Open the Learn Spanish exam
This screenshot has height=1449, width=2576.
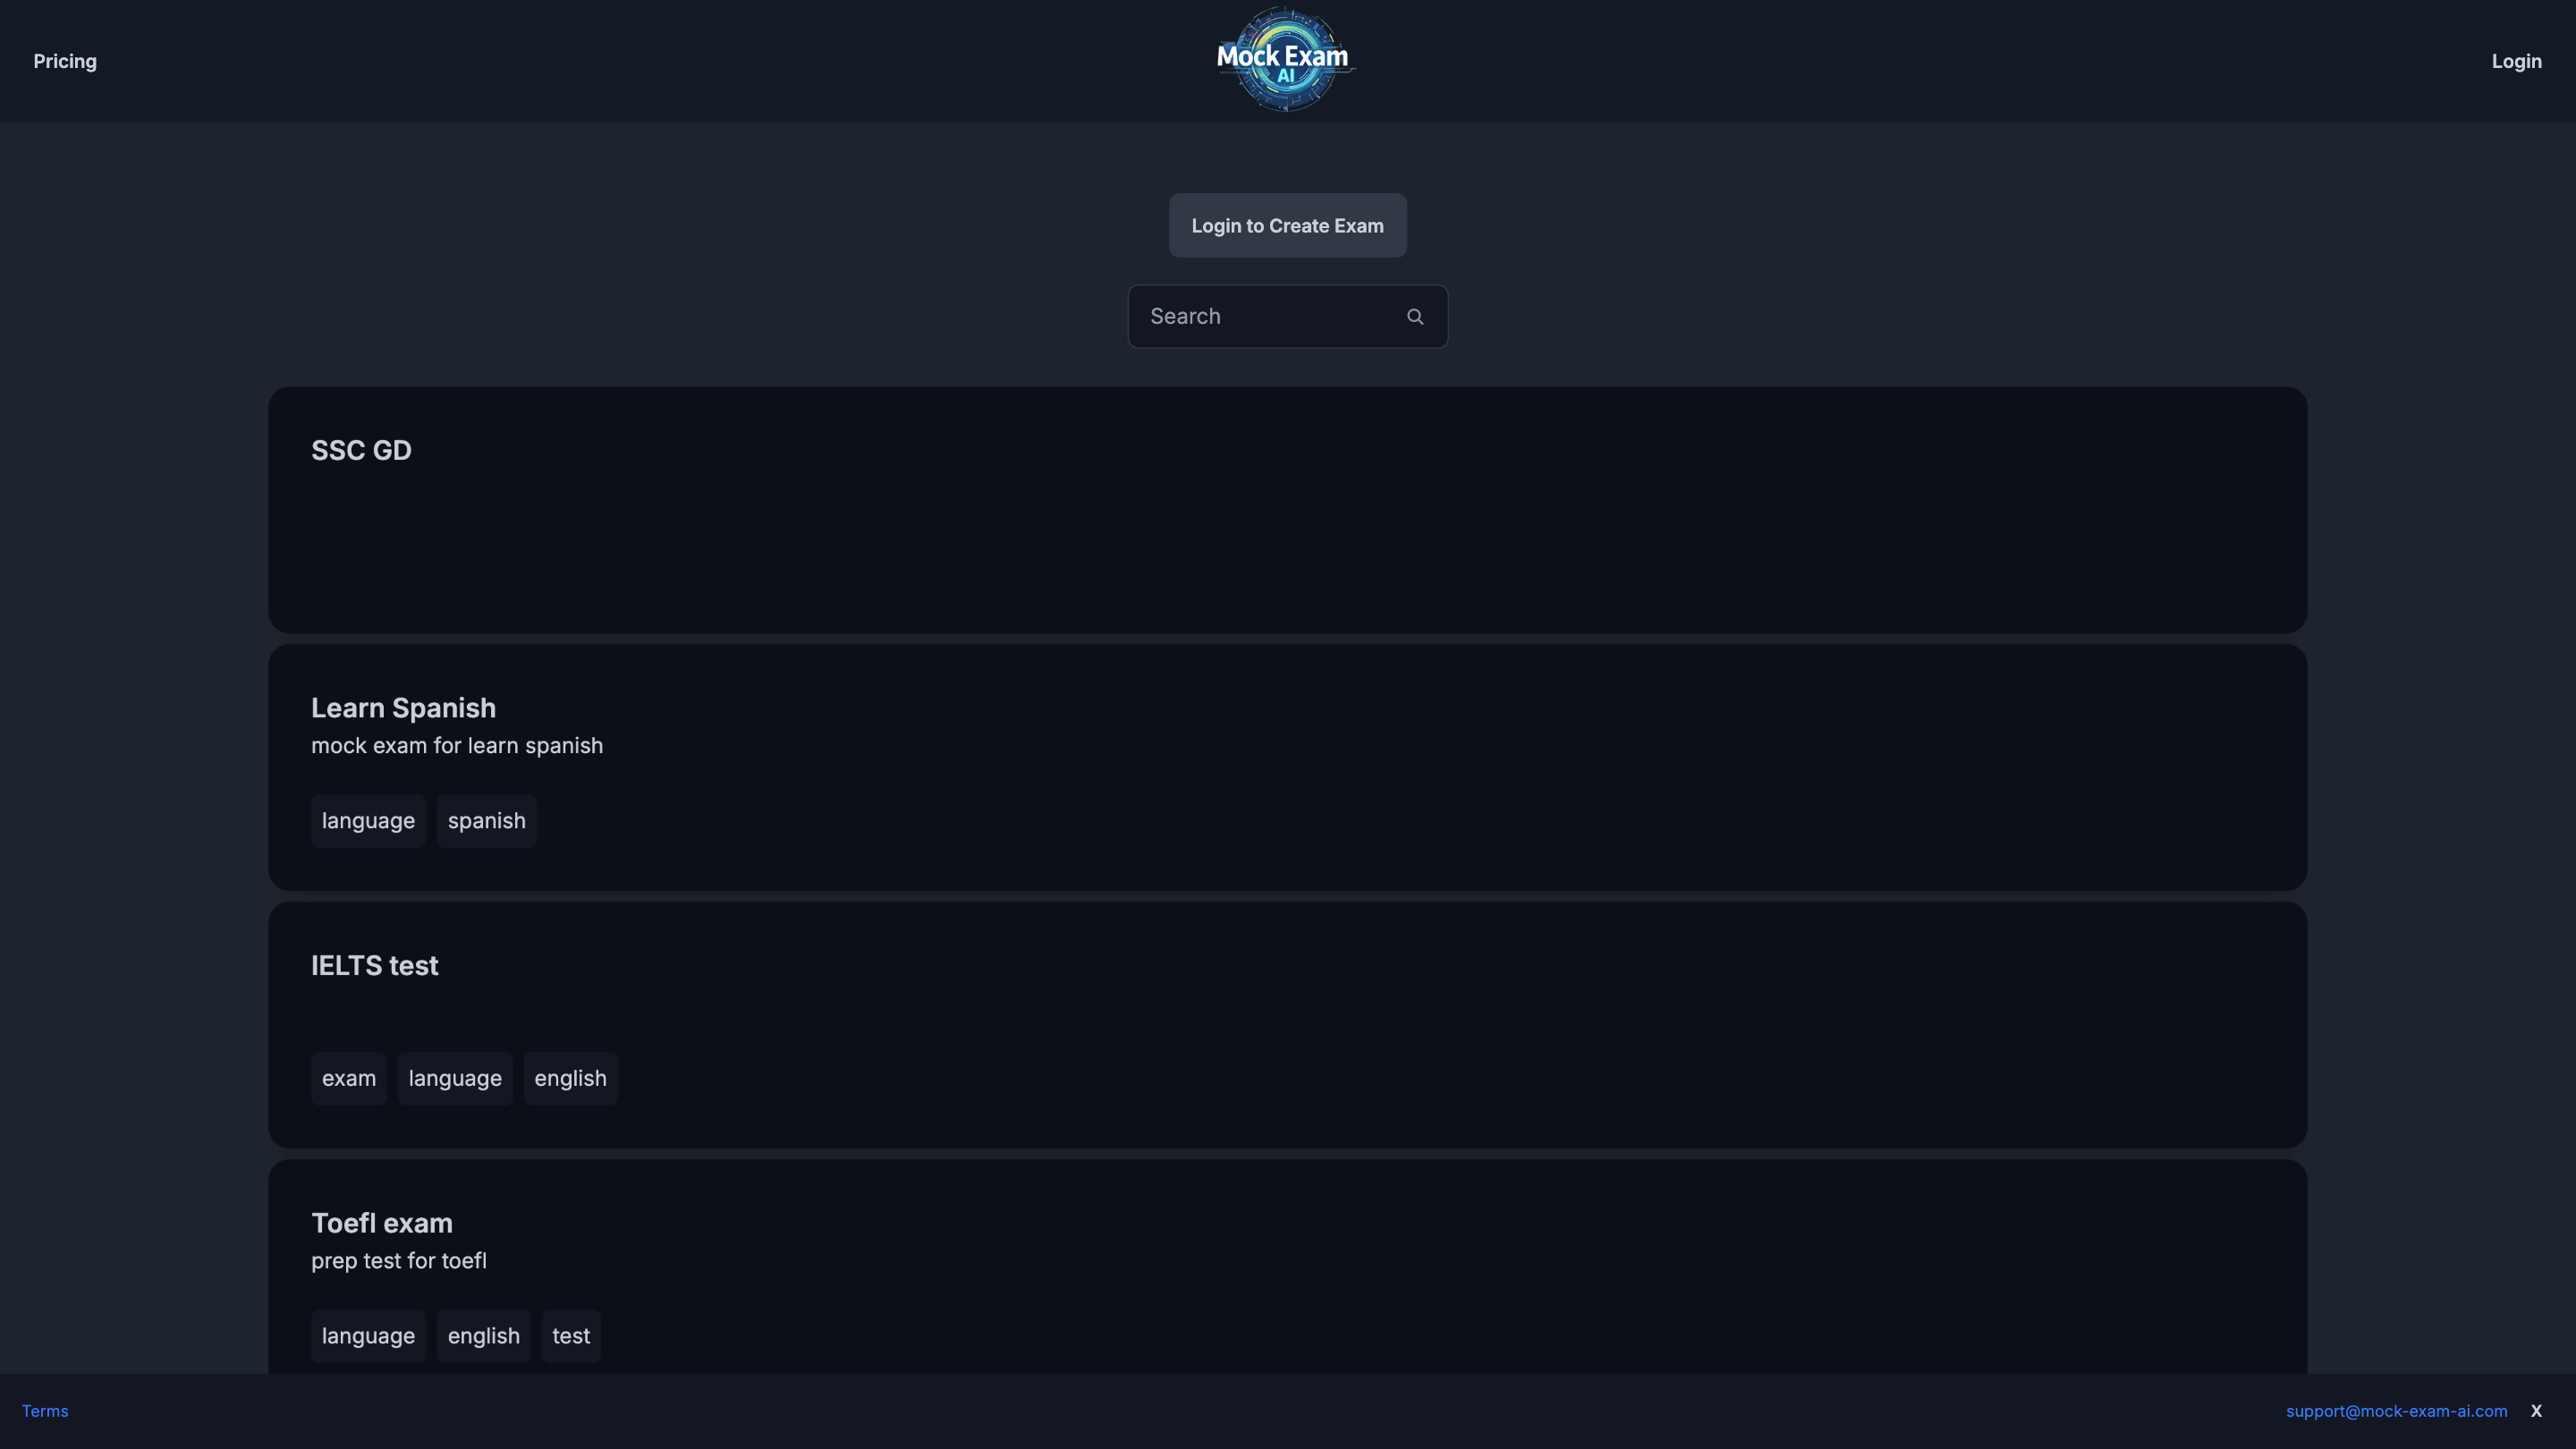tap(403, 708)
